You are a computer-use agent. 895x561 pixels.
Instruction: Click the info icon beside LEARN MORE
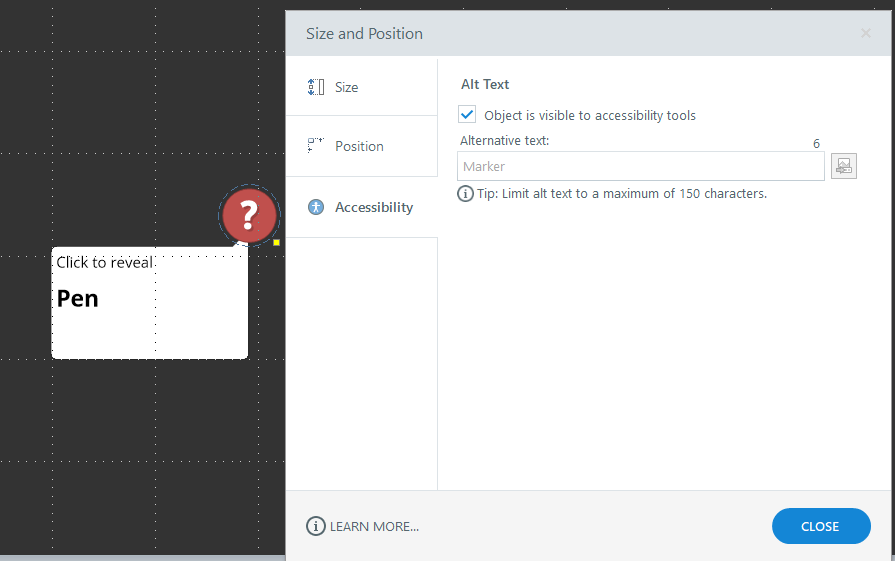[316, 526]
